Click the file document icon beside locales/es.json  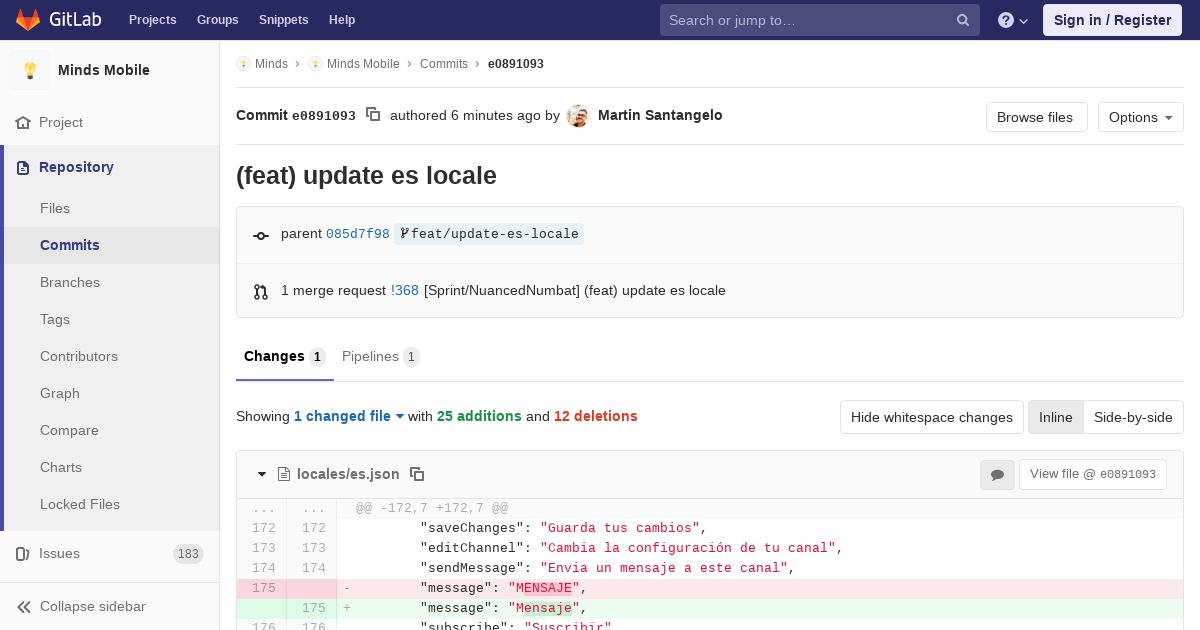pos(284,474)
